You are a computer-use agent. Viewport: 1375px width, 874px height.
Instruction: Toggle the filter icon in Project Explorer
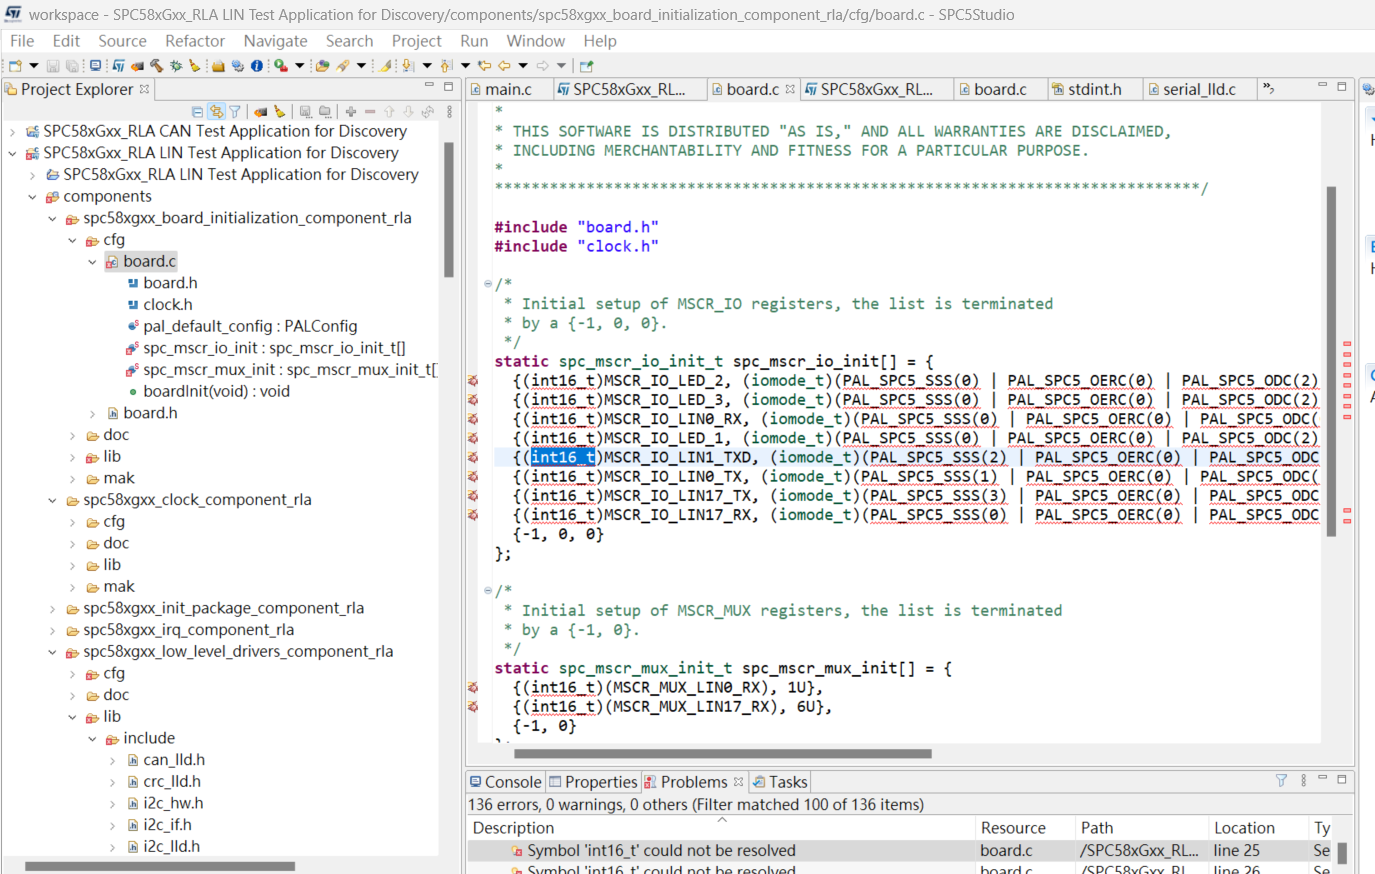[x=236, y=110]
